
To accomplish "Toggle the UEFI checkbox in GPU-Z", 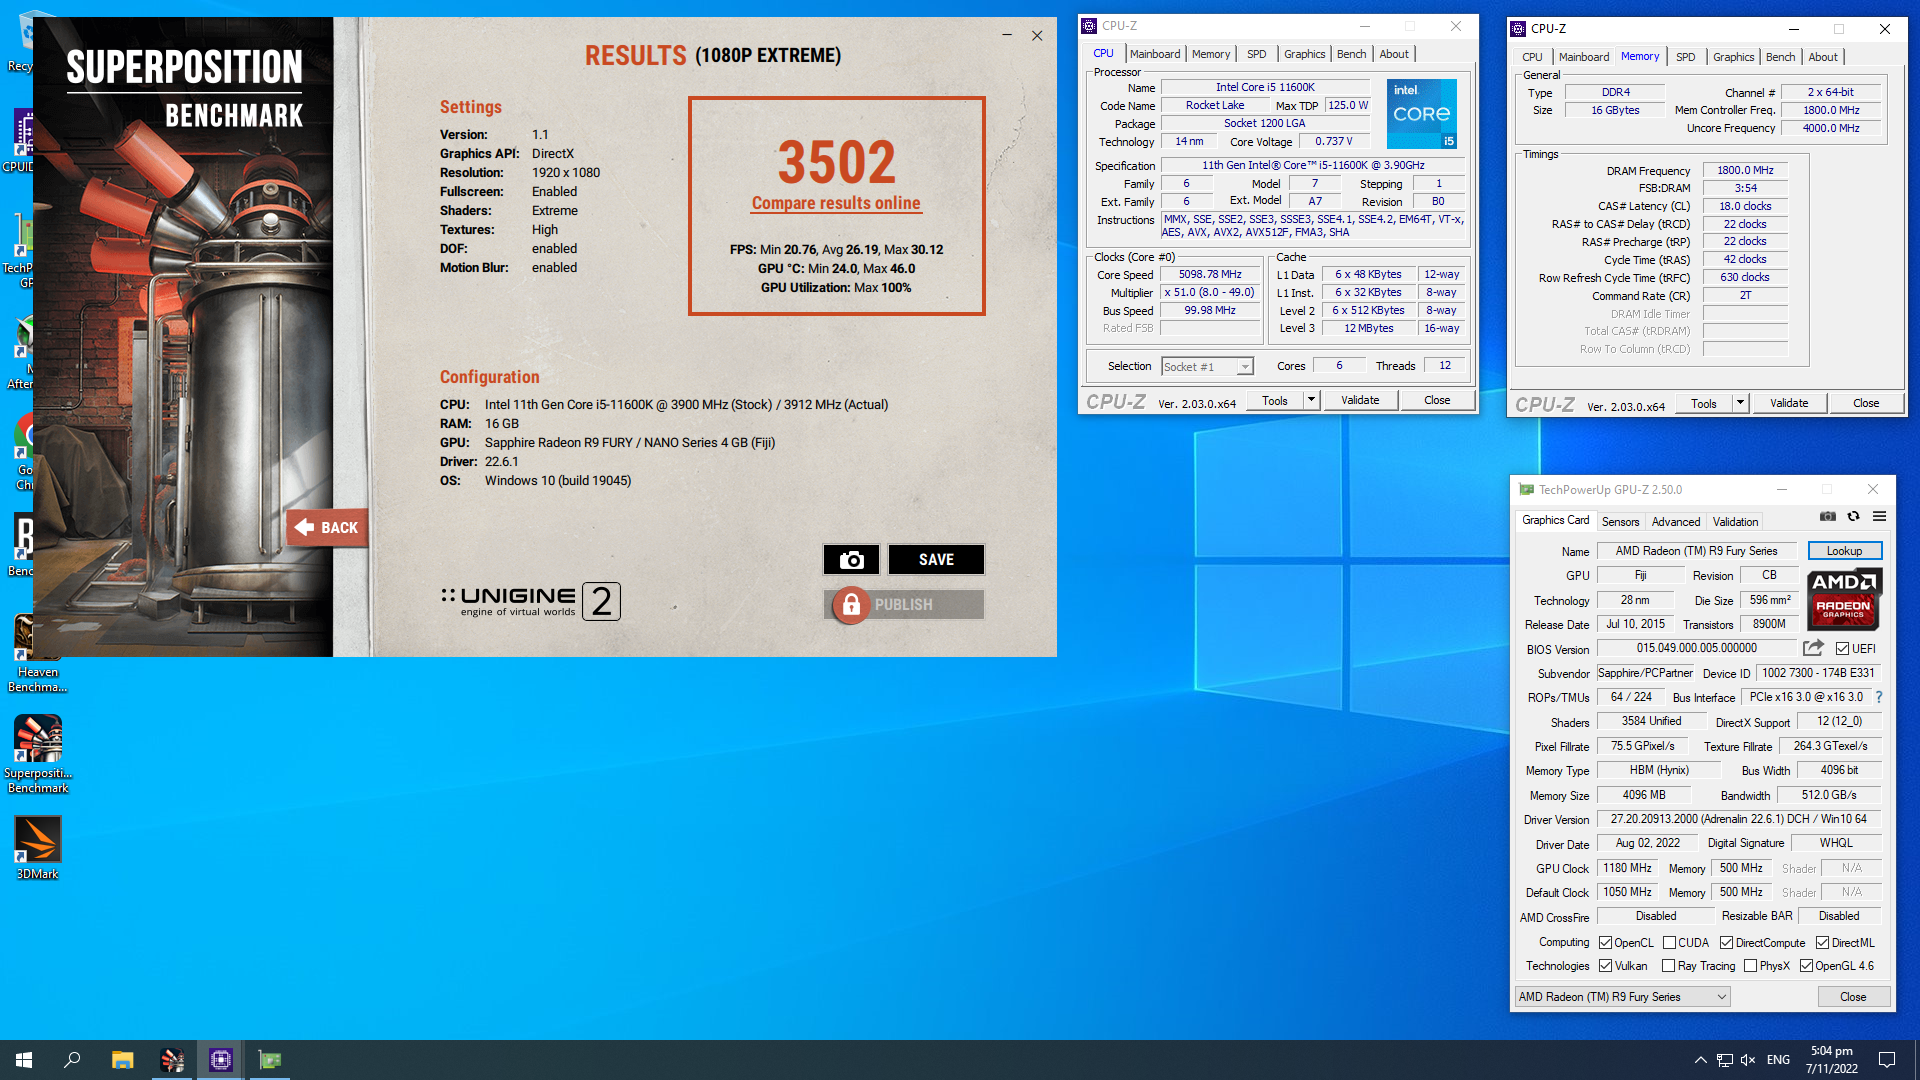I will pos(1842,649).
